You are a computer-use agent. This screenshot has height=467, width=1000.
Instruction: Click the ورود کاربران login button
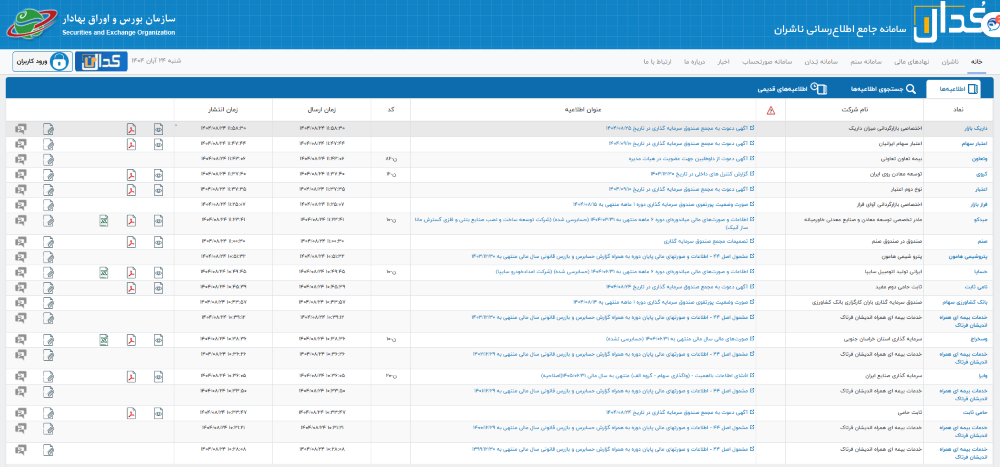(x=42, y=61)
